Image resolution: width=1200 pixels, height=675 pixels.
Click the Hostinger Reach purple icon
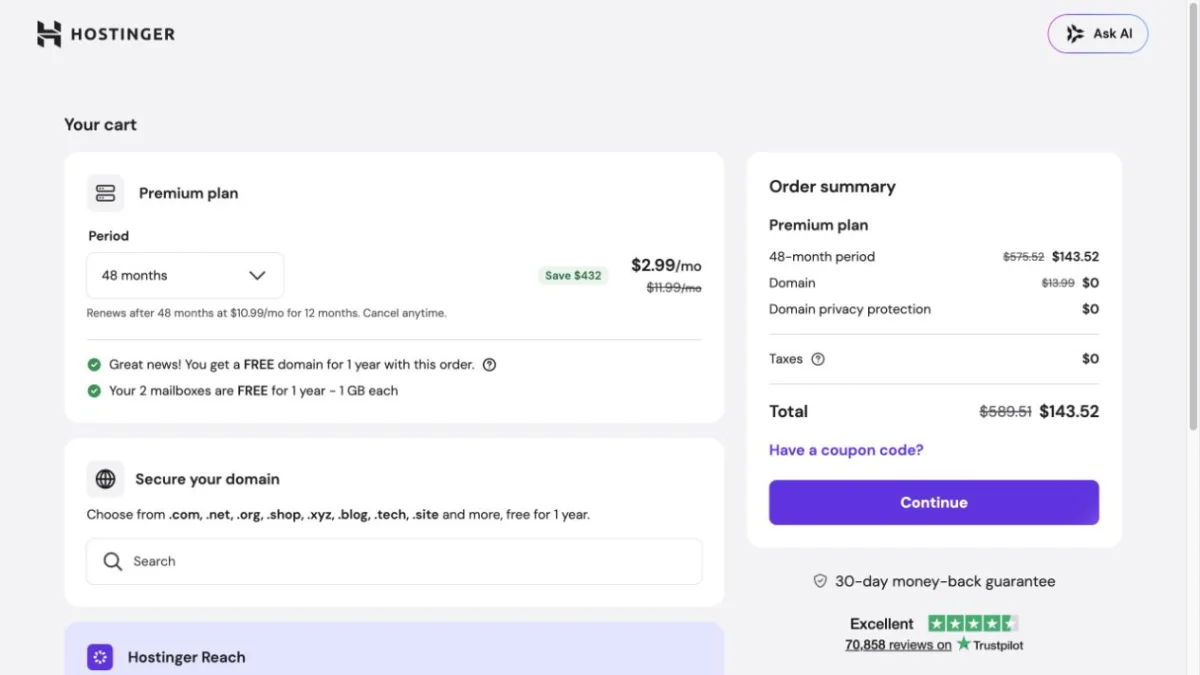click(x=100, y=657)
